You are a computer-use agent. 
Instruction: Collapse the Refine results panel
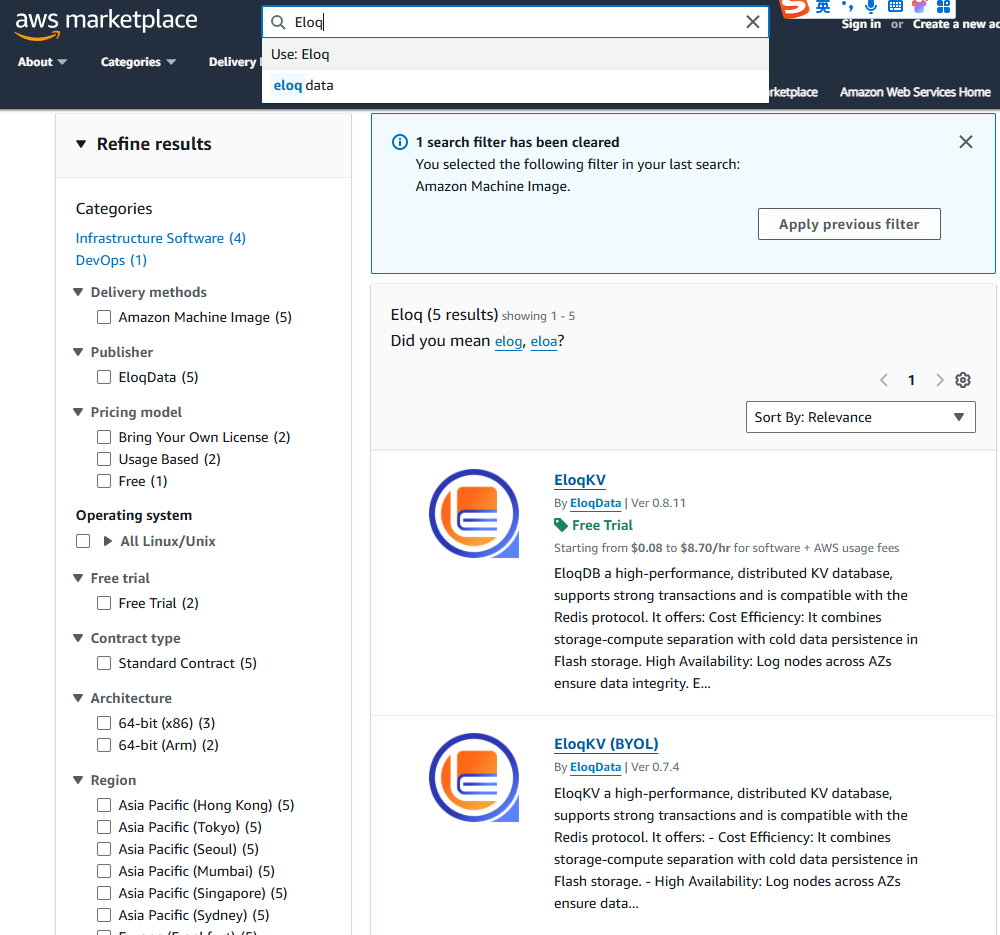tap(81, 144)
